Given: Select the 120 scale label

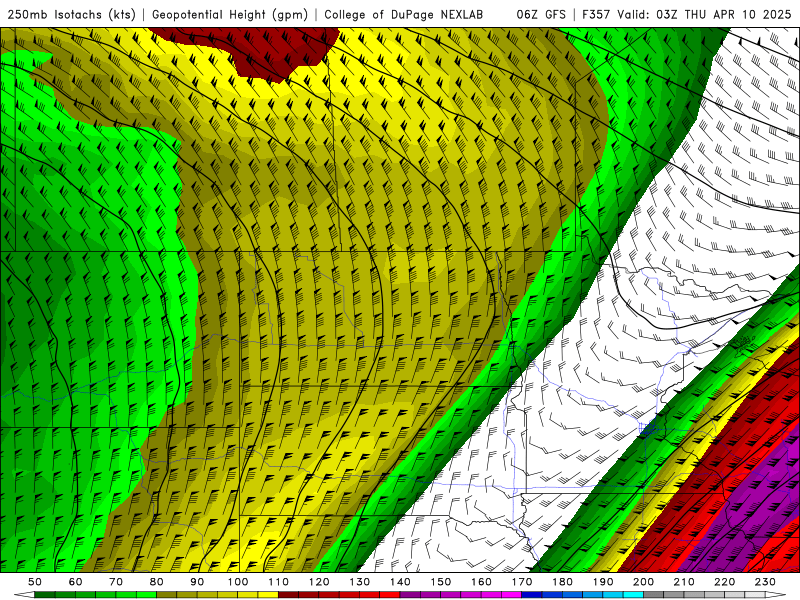Looking at the screenshot, I should coord(319,582).
